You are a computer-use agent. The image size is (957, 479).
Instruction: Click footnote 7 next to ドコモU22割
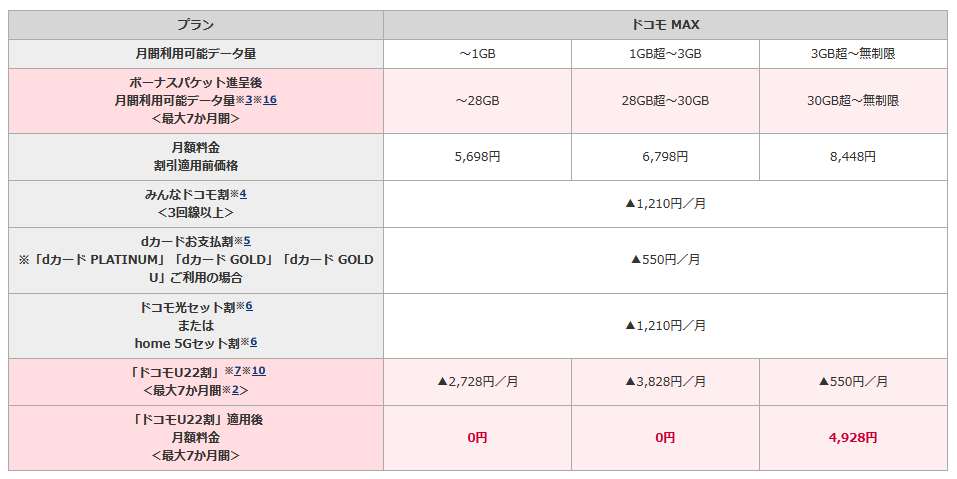coord(239,371)
